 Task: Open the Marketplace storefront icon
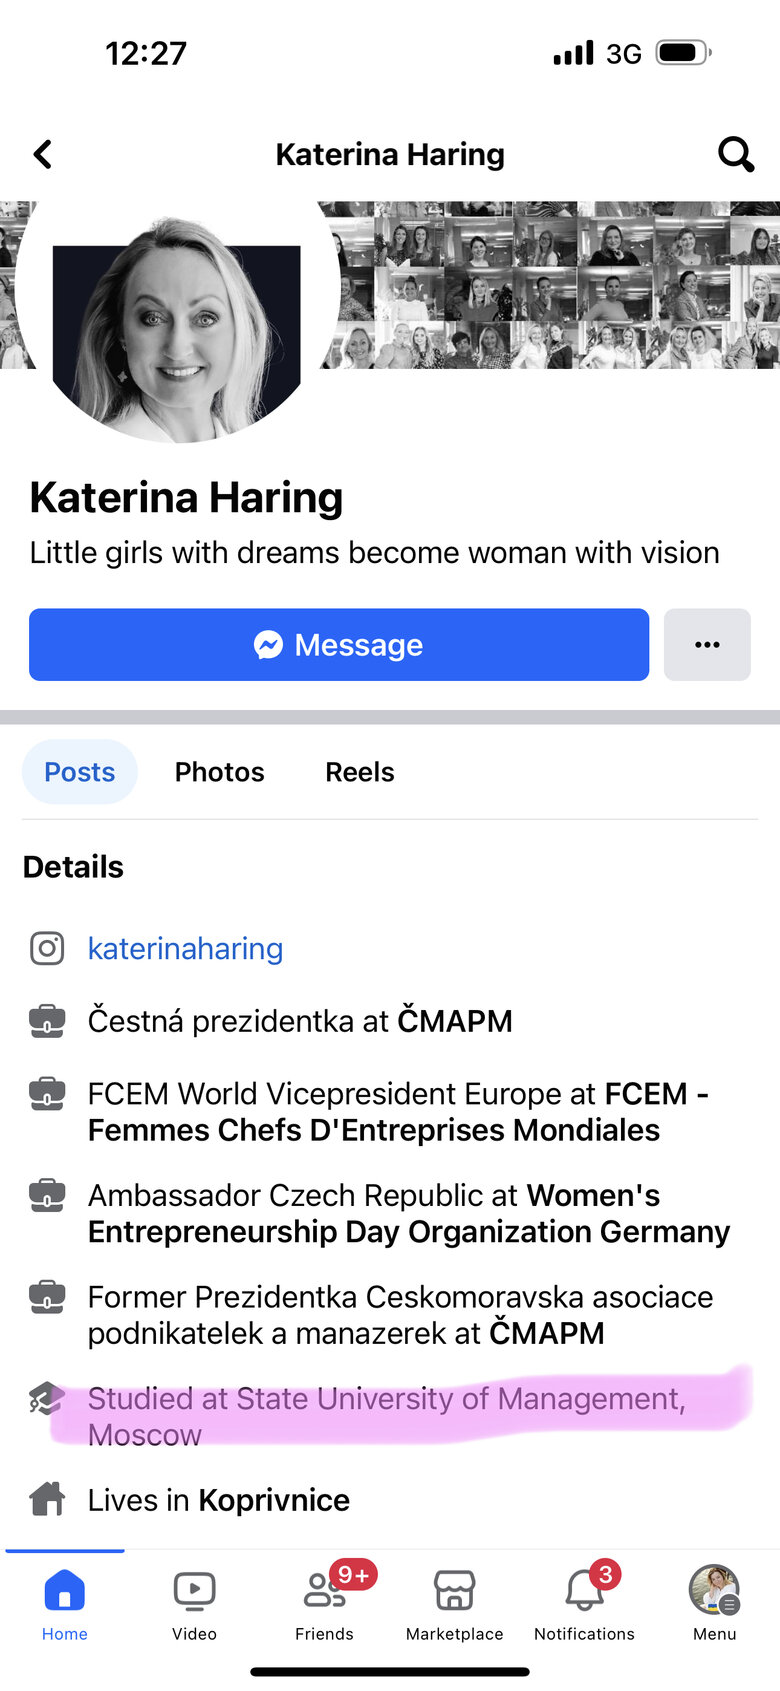[454, 1605]
